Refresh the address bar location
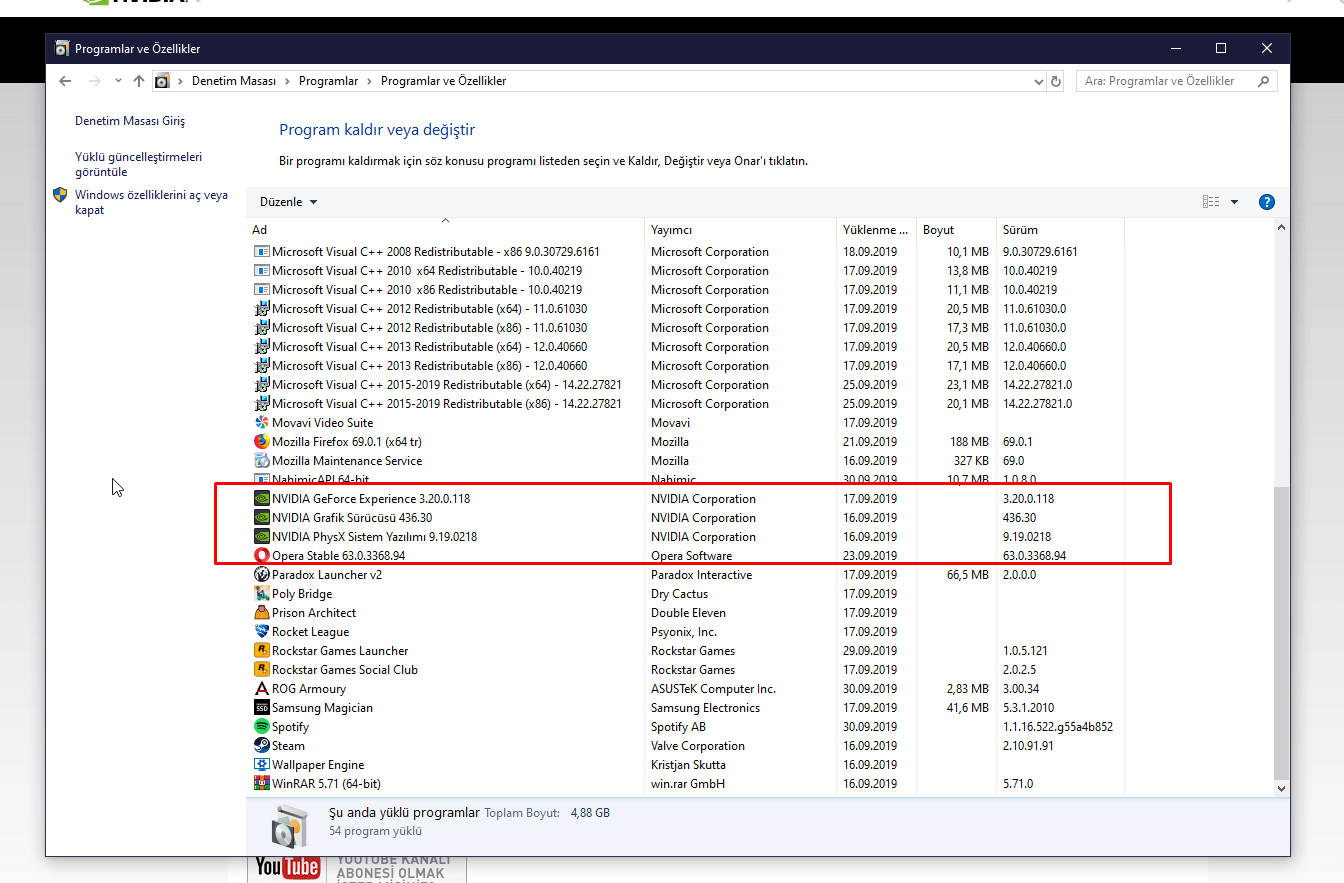Screen dimensions: 1344x883 [1056, 81]
